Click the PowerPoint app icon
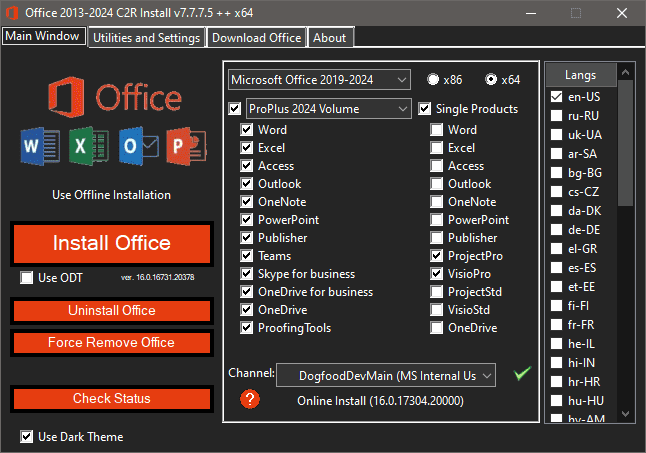Viewport: 646px width, 453px height. pyautogui.click(x=186, y=147)
